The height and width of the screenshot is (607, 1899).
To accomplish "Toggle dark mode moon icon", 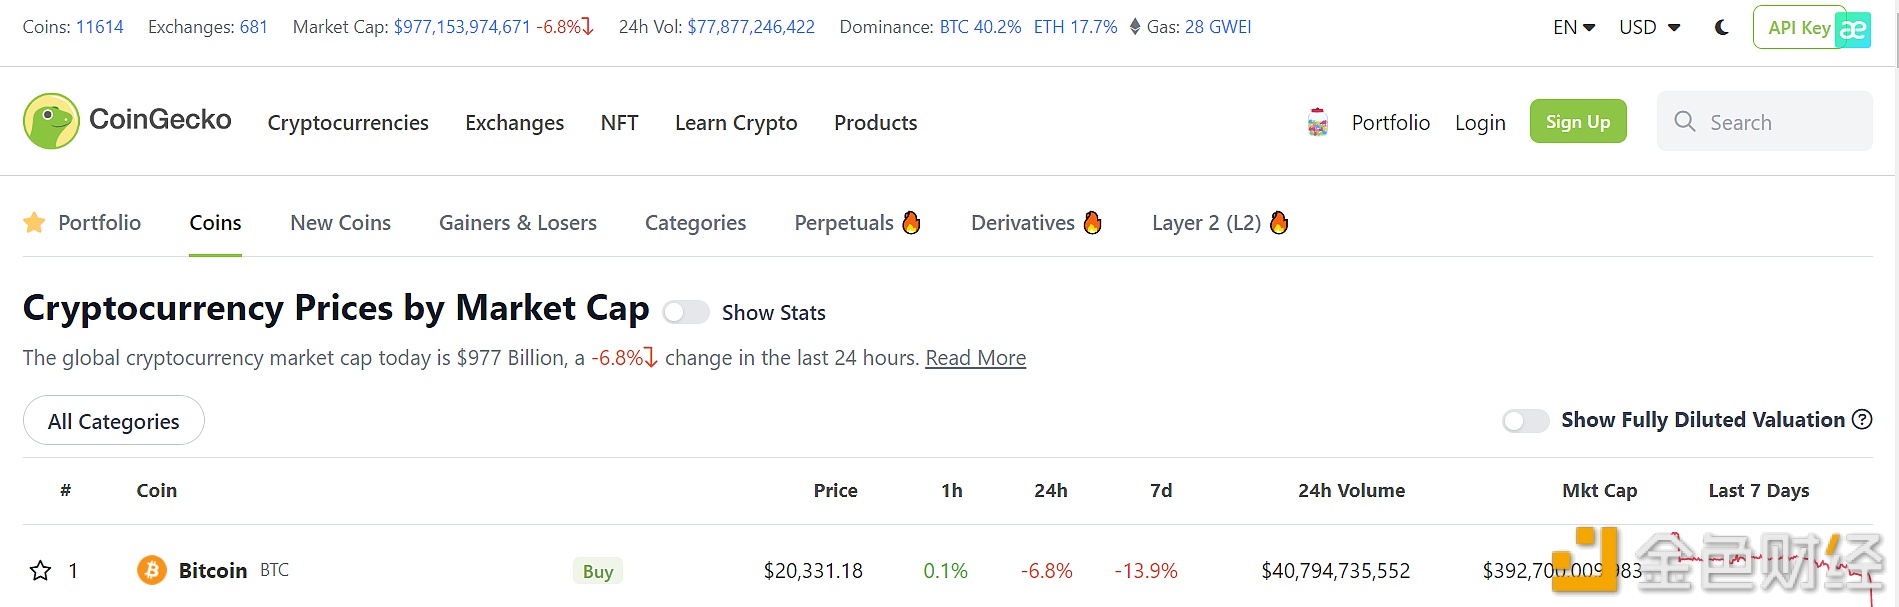I will click(1721, 28).
